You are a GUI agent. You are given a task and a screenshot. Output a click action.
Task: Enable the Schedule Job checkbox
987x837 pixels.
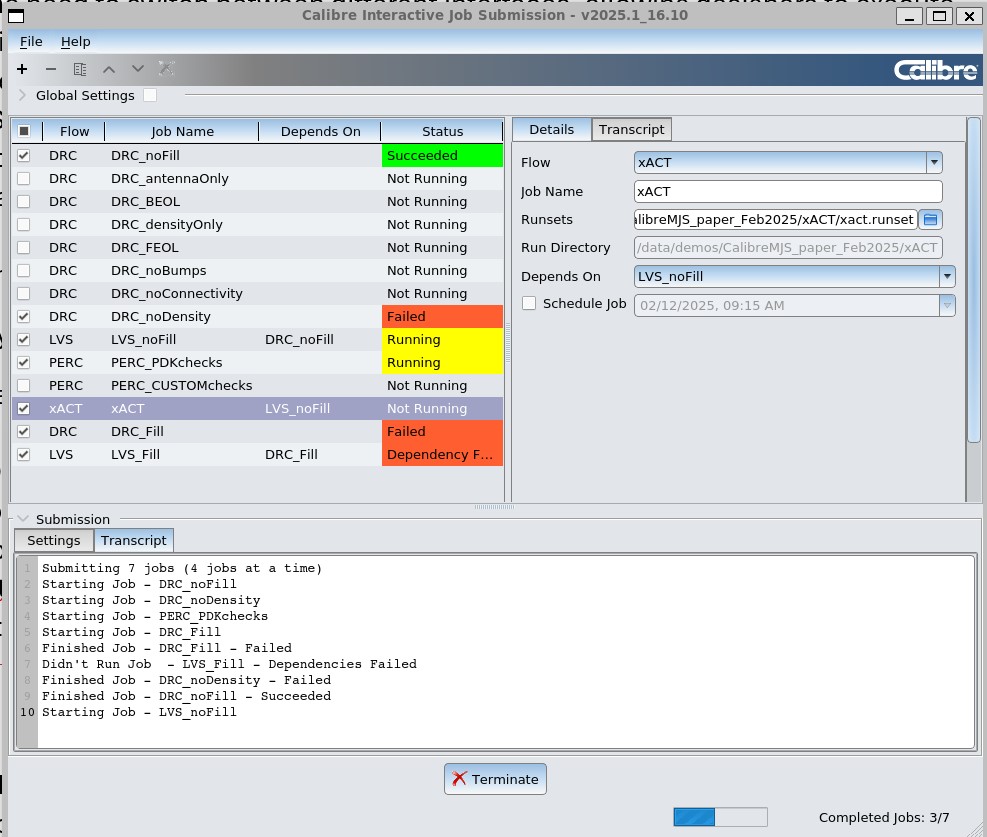point(529,303)
